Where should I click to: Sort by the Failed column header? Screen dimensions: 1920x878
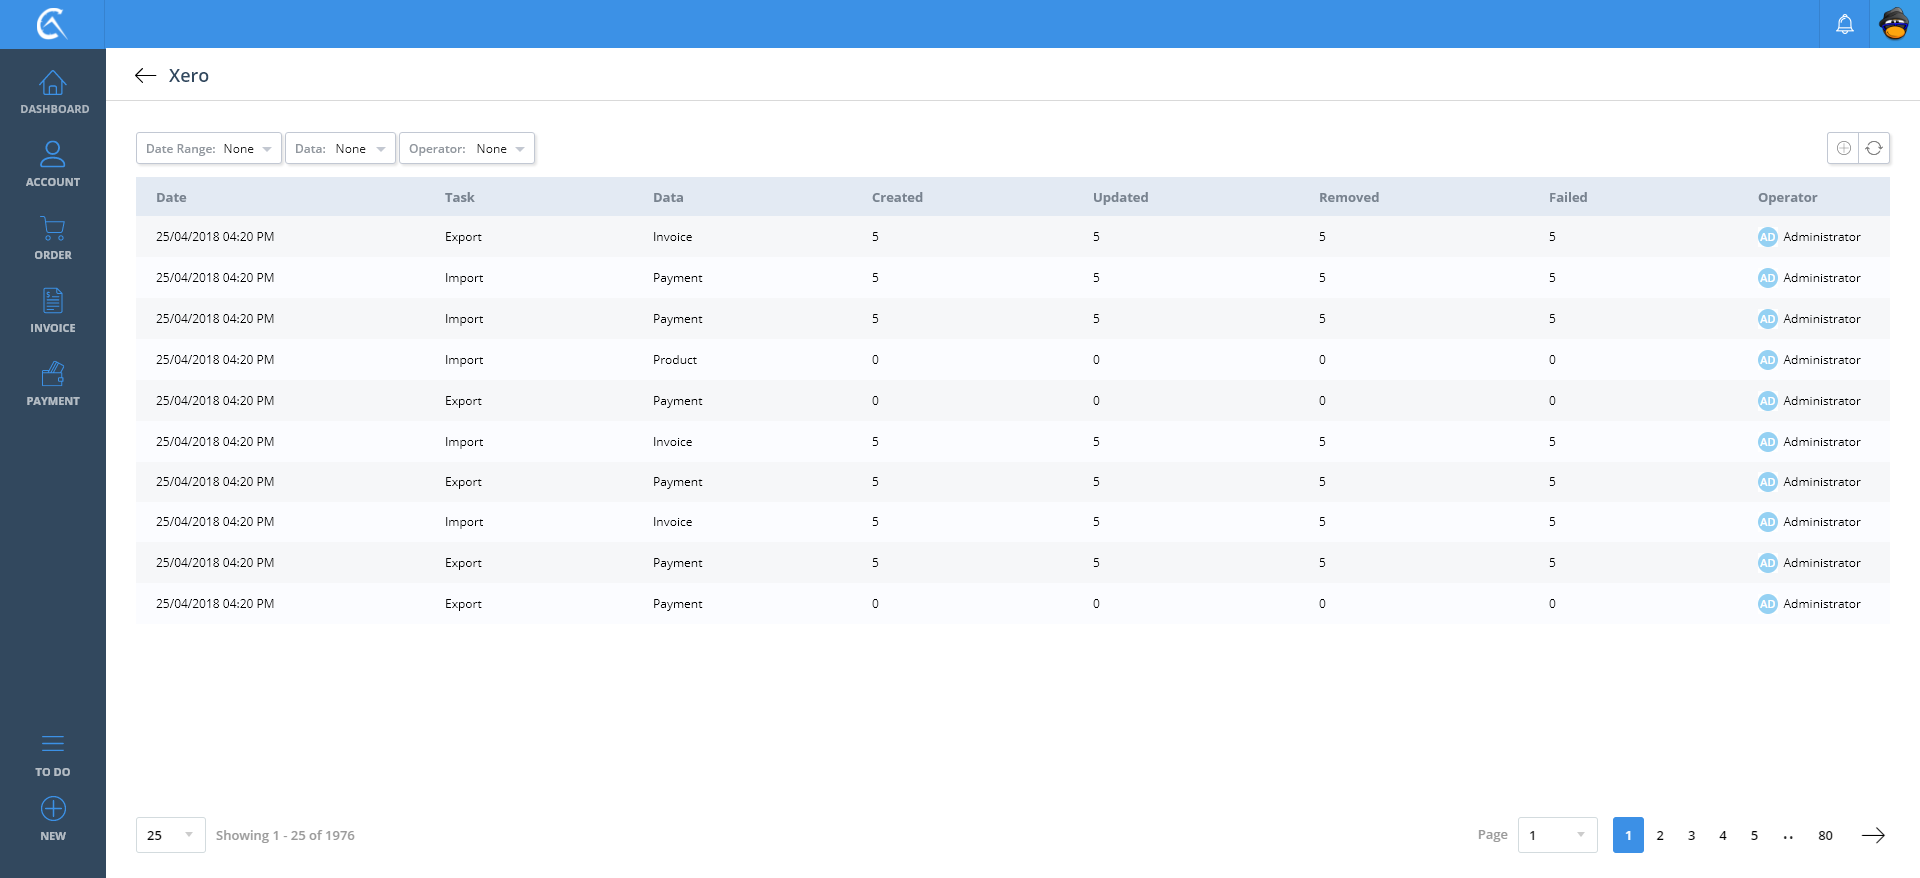point(1567,197)
